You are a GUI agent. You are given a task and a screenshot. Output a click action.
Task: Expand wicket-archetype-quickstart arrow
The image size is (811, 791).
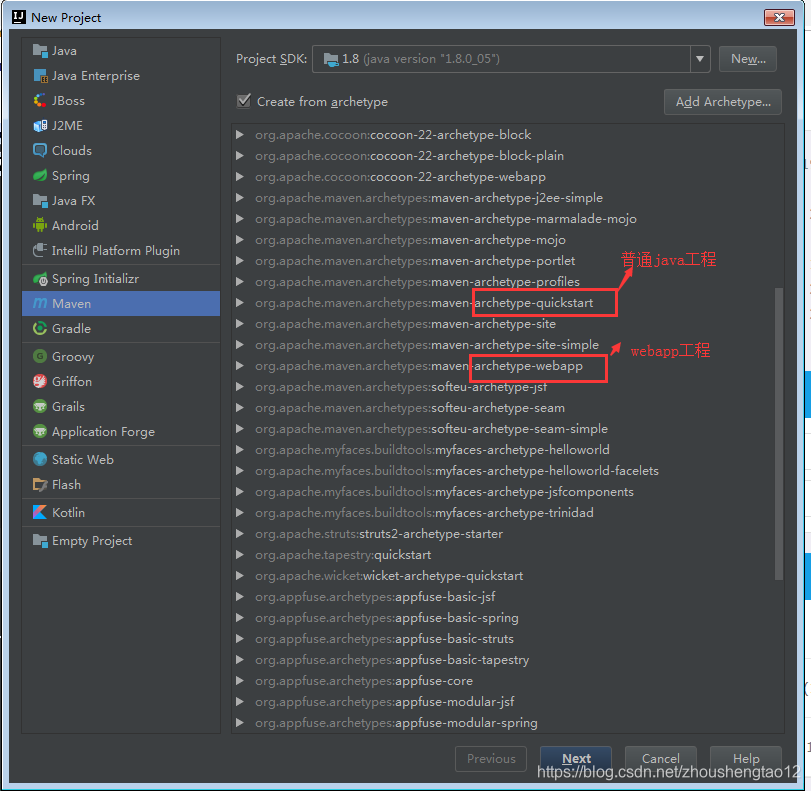click(x=239, y=576)
